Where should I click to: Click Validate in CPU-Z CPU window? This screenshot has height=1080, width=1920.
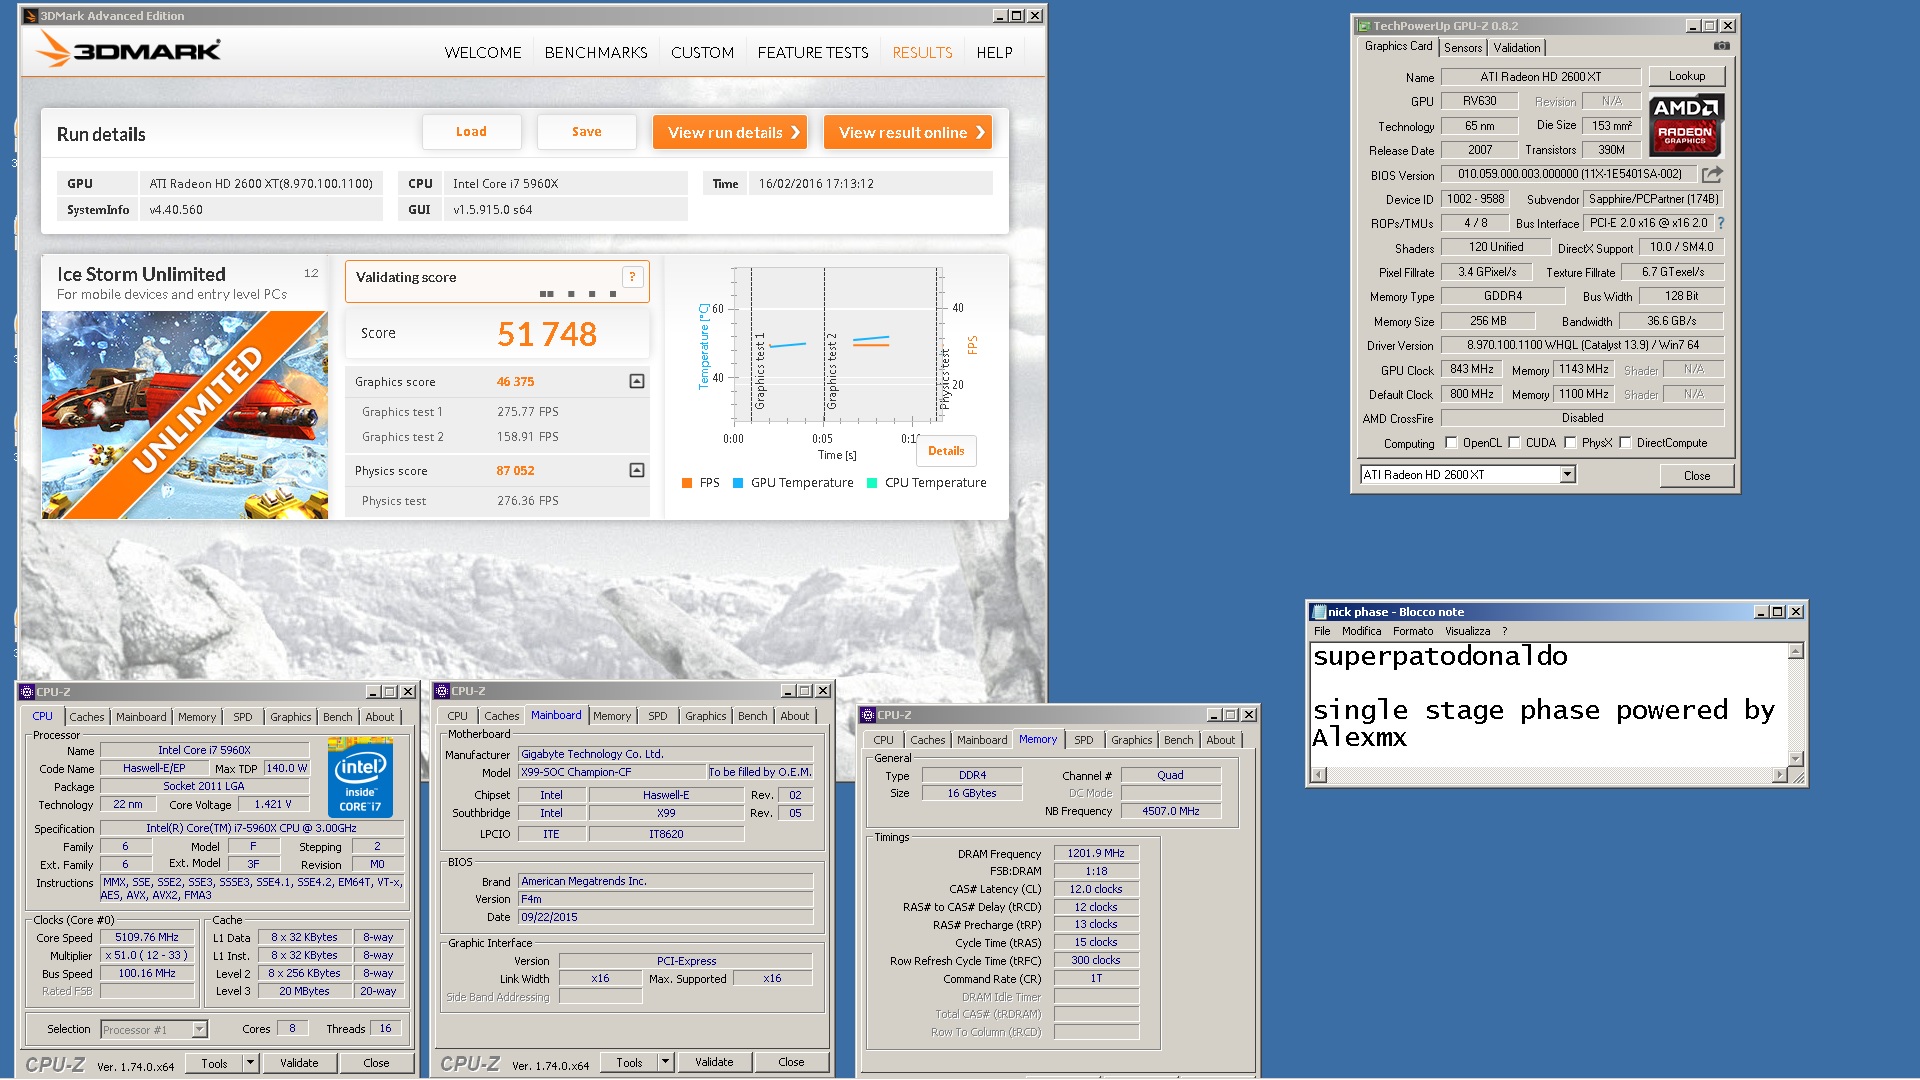[x=299, y=1063]
